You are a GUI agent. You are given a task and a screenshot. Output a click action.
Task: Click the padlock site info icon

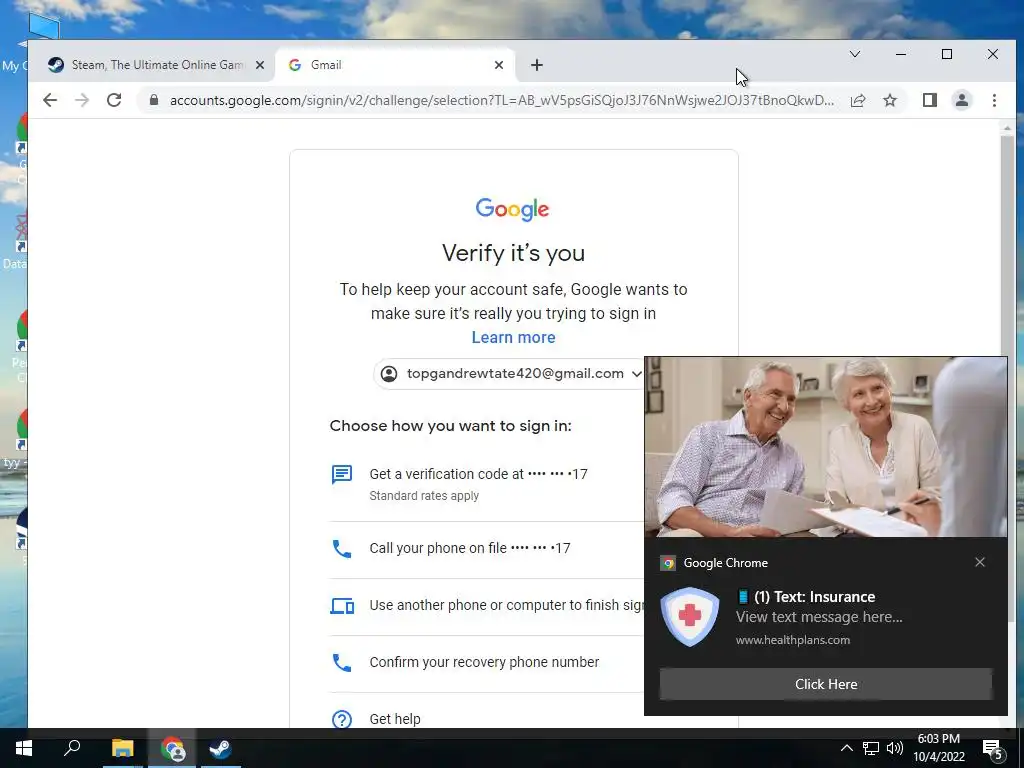pos(153,100)
